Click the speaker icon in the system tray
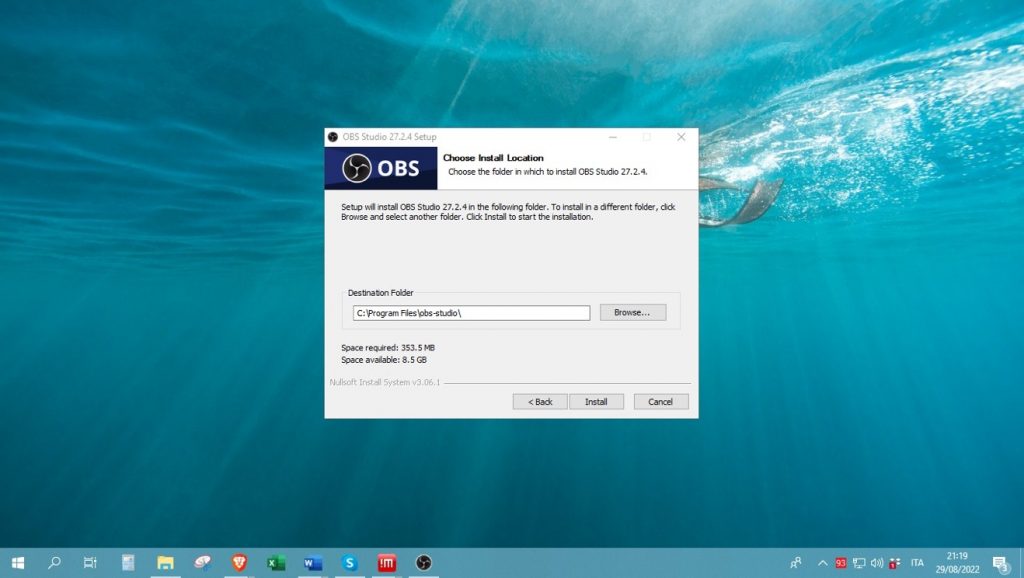Viewport: 1024px width, 578px height. pos(877,562)
